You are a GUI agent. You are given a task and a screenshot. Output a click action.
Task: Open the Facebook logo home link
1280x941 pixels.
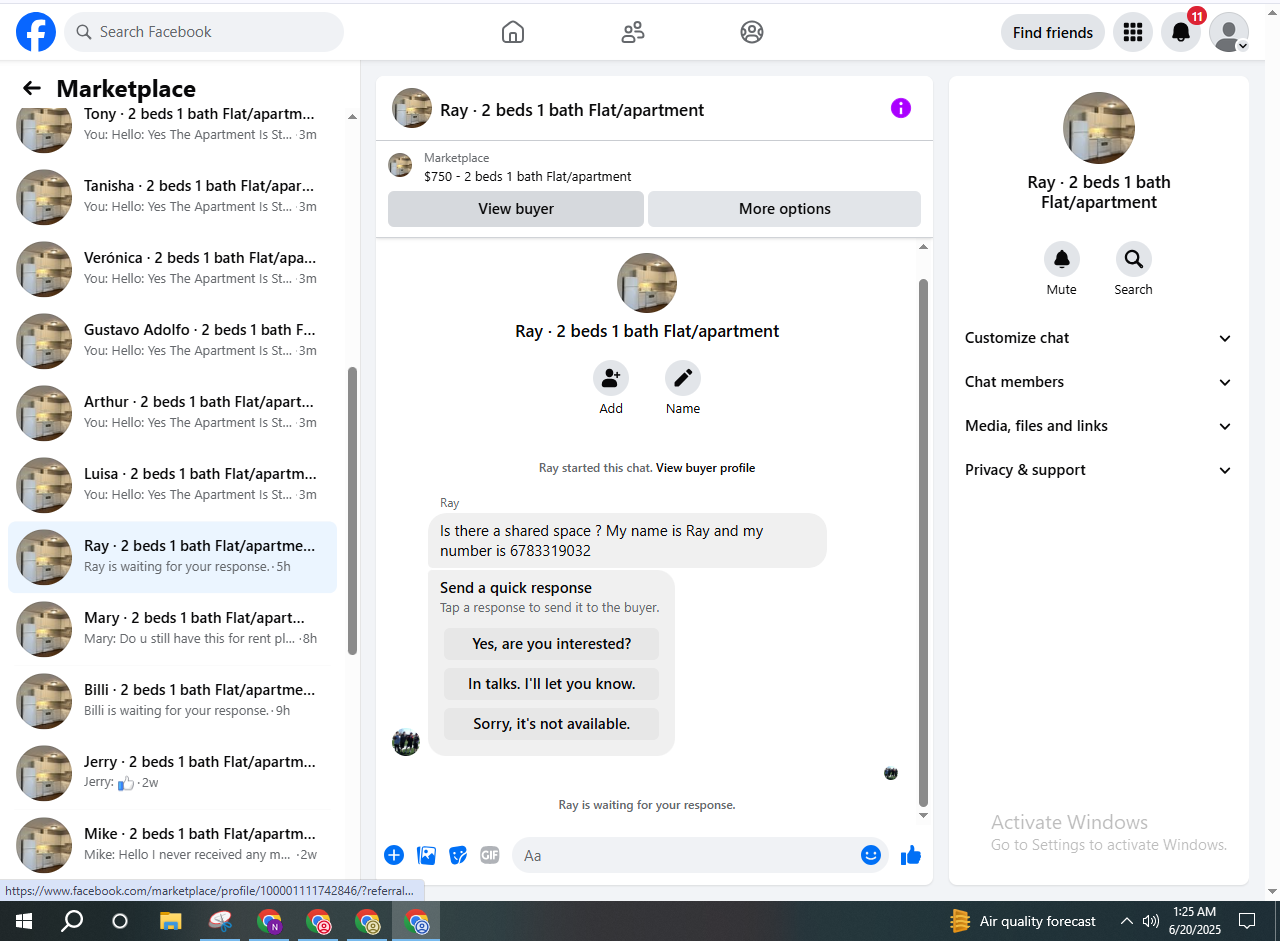pyautogui.click(x=36, y=32)
